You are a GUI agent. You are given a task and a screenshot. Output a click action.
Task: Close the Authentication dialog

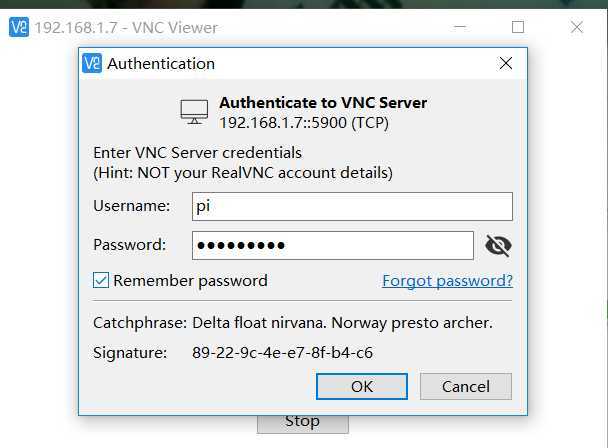coord(506,64)
